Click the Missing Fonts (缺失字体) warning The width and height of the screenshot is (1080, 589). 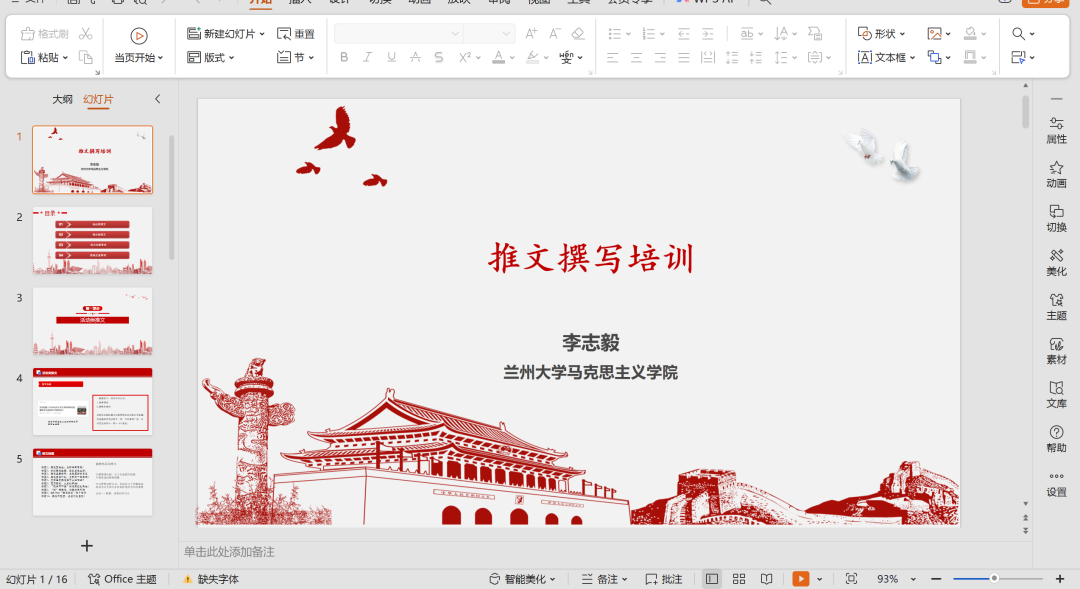click(211, 579)
